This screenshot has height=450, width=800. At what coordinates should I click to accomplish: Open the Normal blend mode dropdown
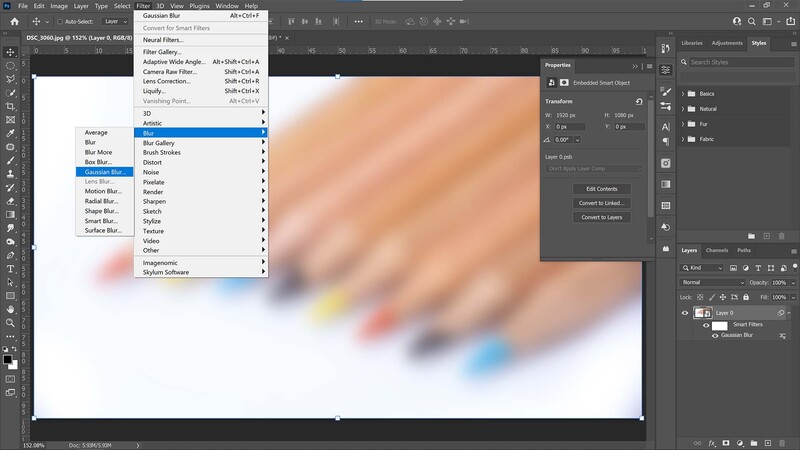712,283
